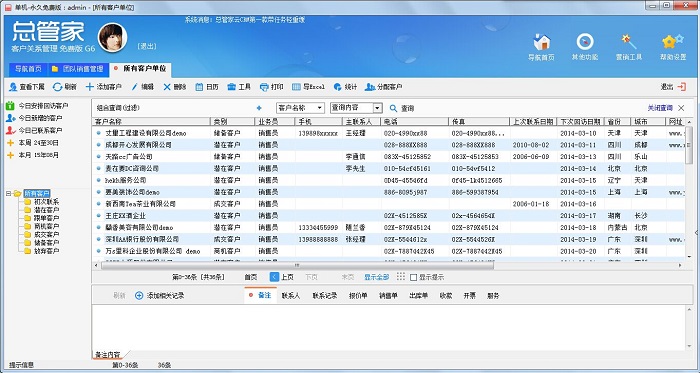Open the 客户名称 dropdown

coord(300,108)
